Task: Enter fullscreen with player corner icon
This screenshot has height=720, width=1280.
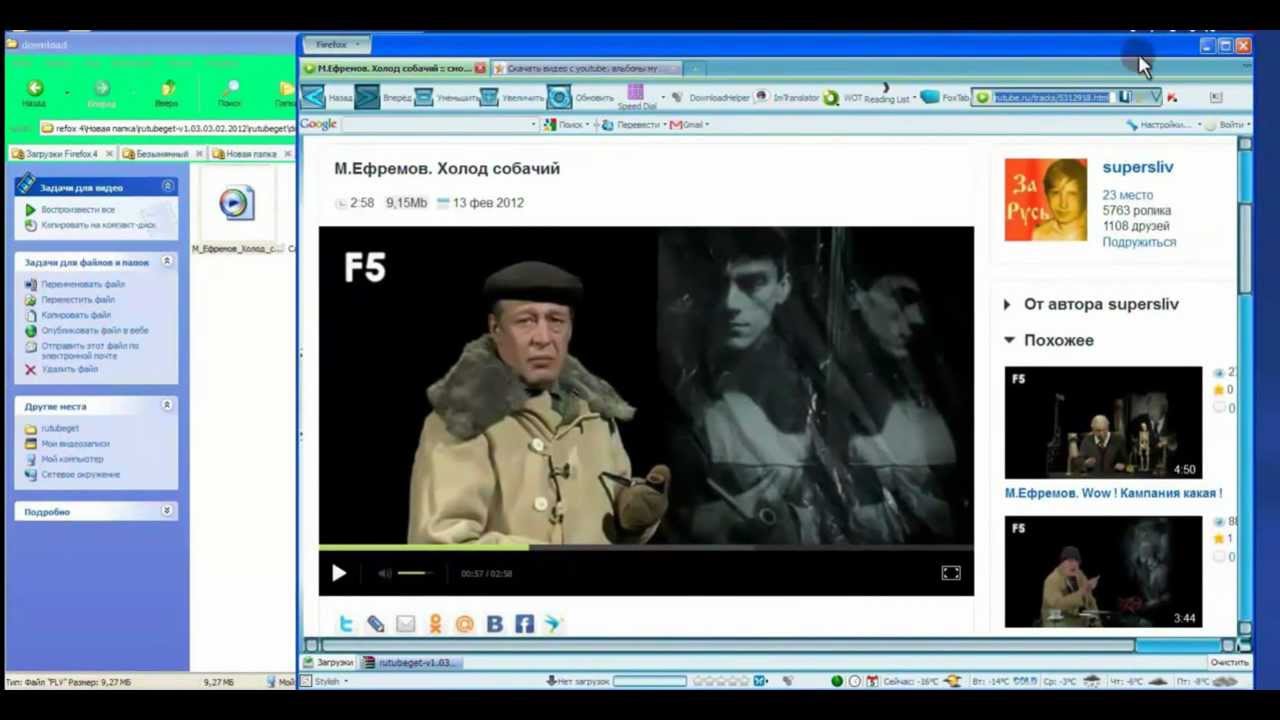Action: (x=951, y=573)
